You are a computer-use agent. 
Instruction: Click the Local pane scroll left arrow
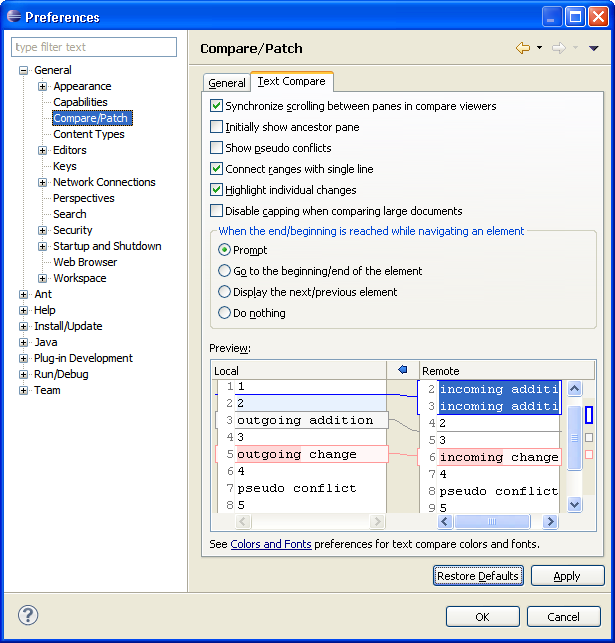point(243,522)
